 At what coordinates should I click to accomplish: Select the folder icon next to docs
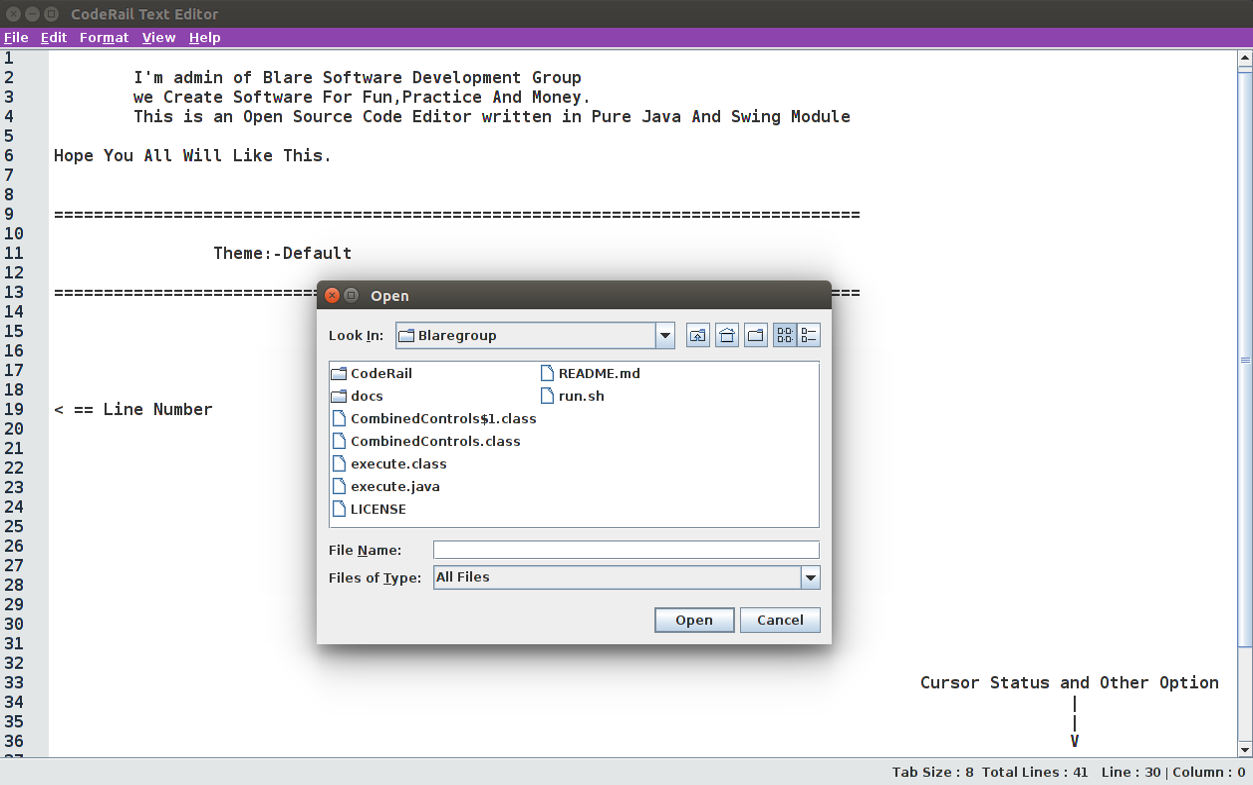[338, 396]
